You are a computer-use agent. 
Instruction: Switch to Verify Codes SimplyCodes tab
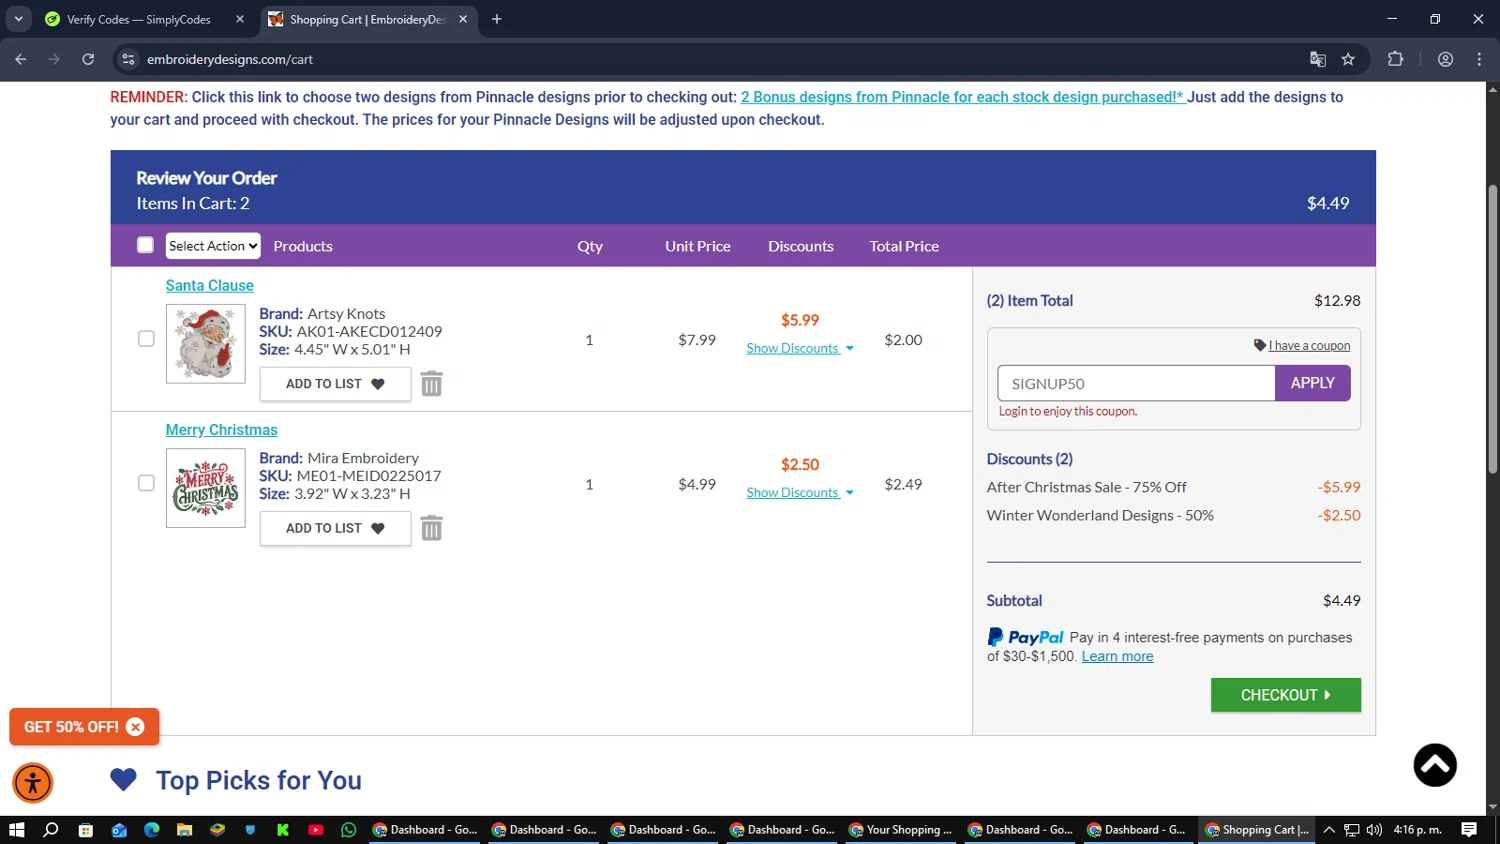(x=139, y=19)
